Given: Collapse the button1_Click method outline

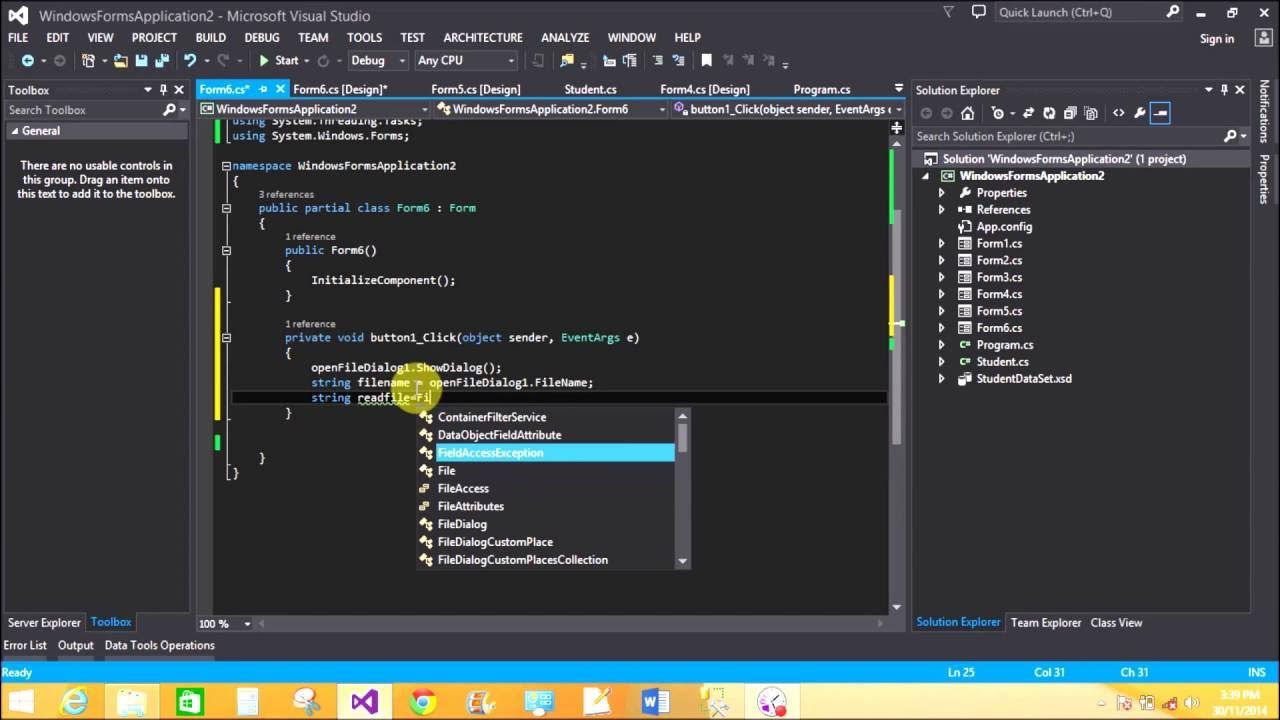Looking at the screenshot, I should point(226,338).
